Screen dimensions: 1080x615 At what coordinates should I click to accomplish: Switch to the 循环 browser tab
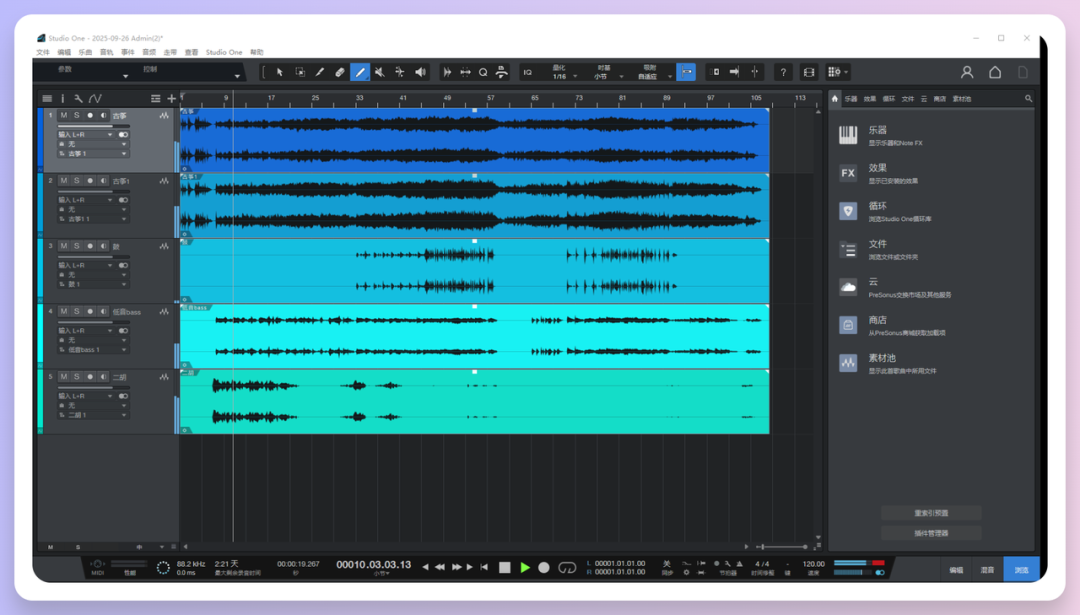pyautogui.click(x=889, y=99)
